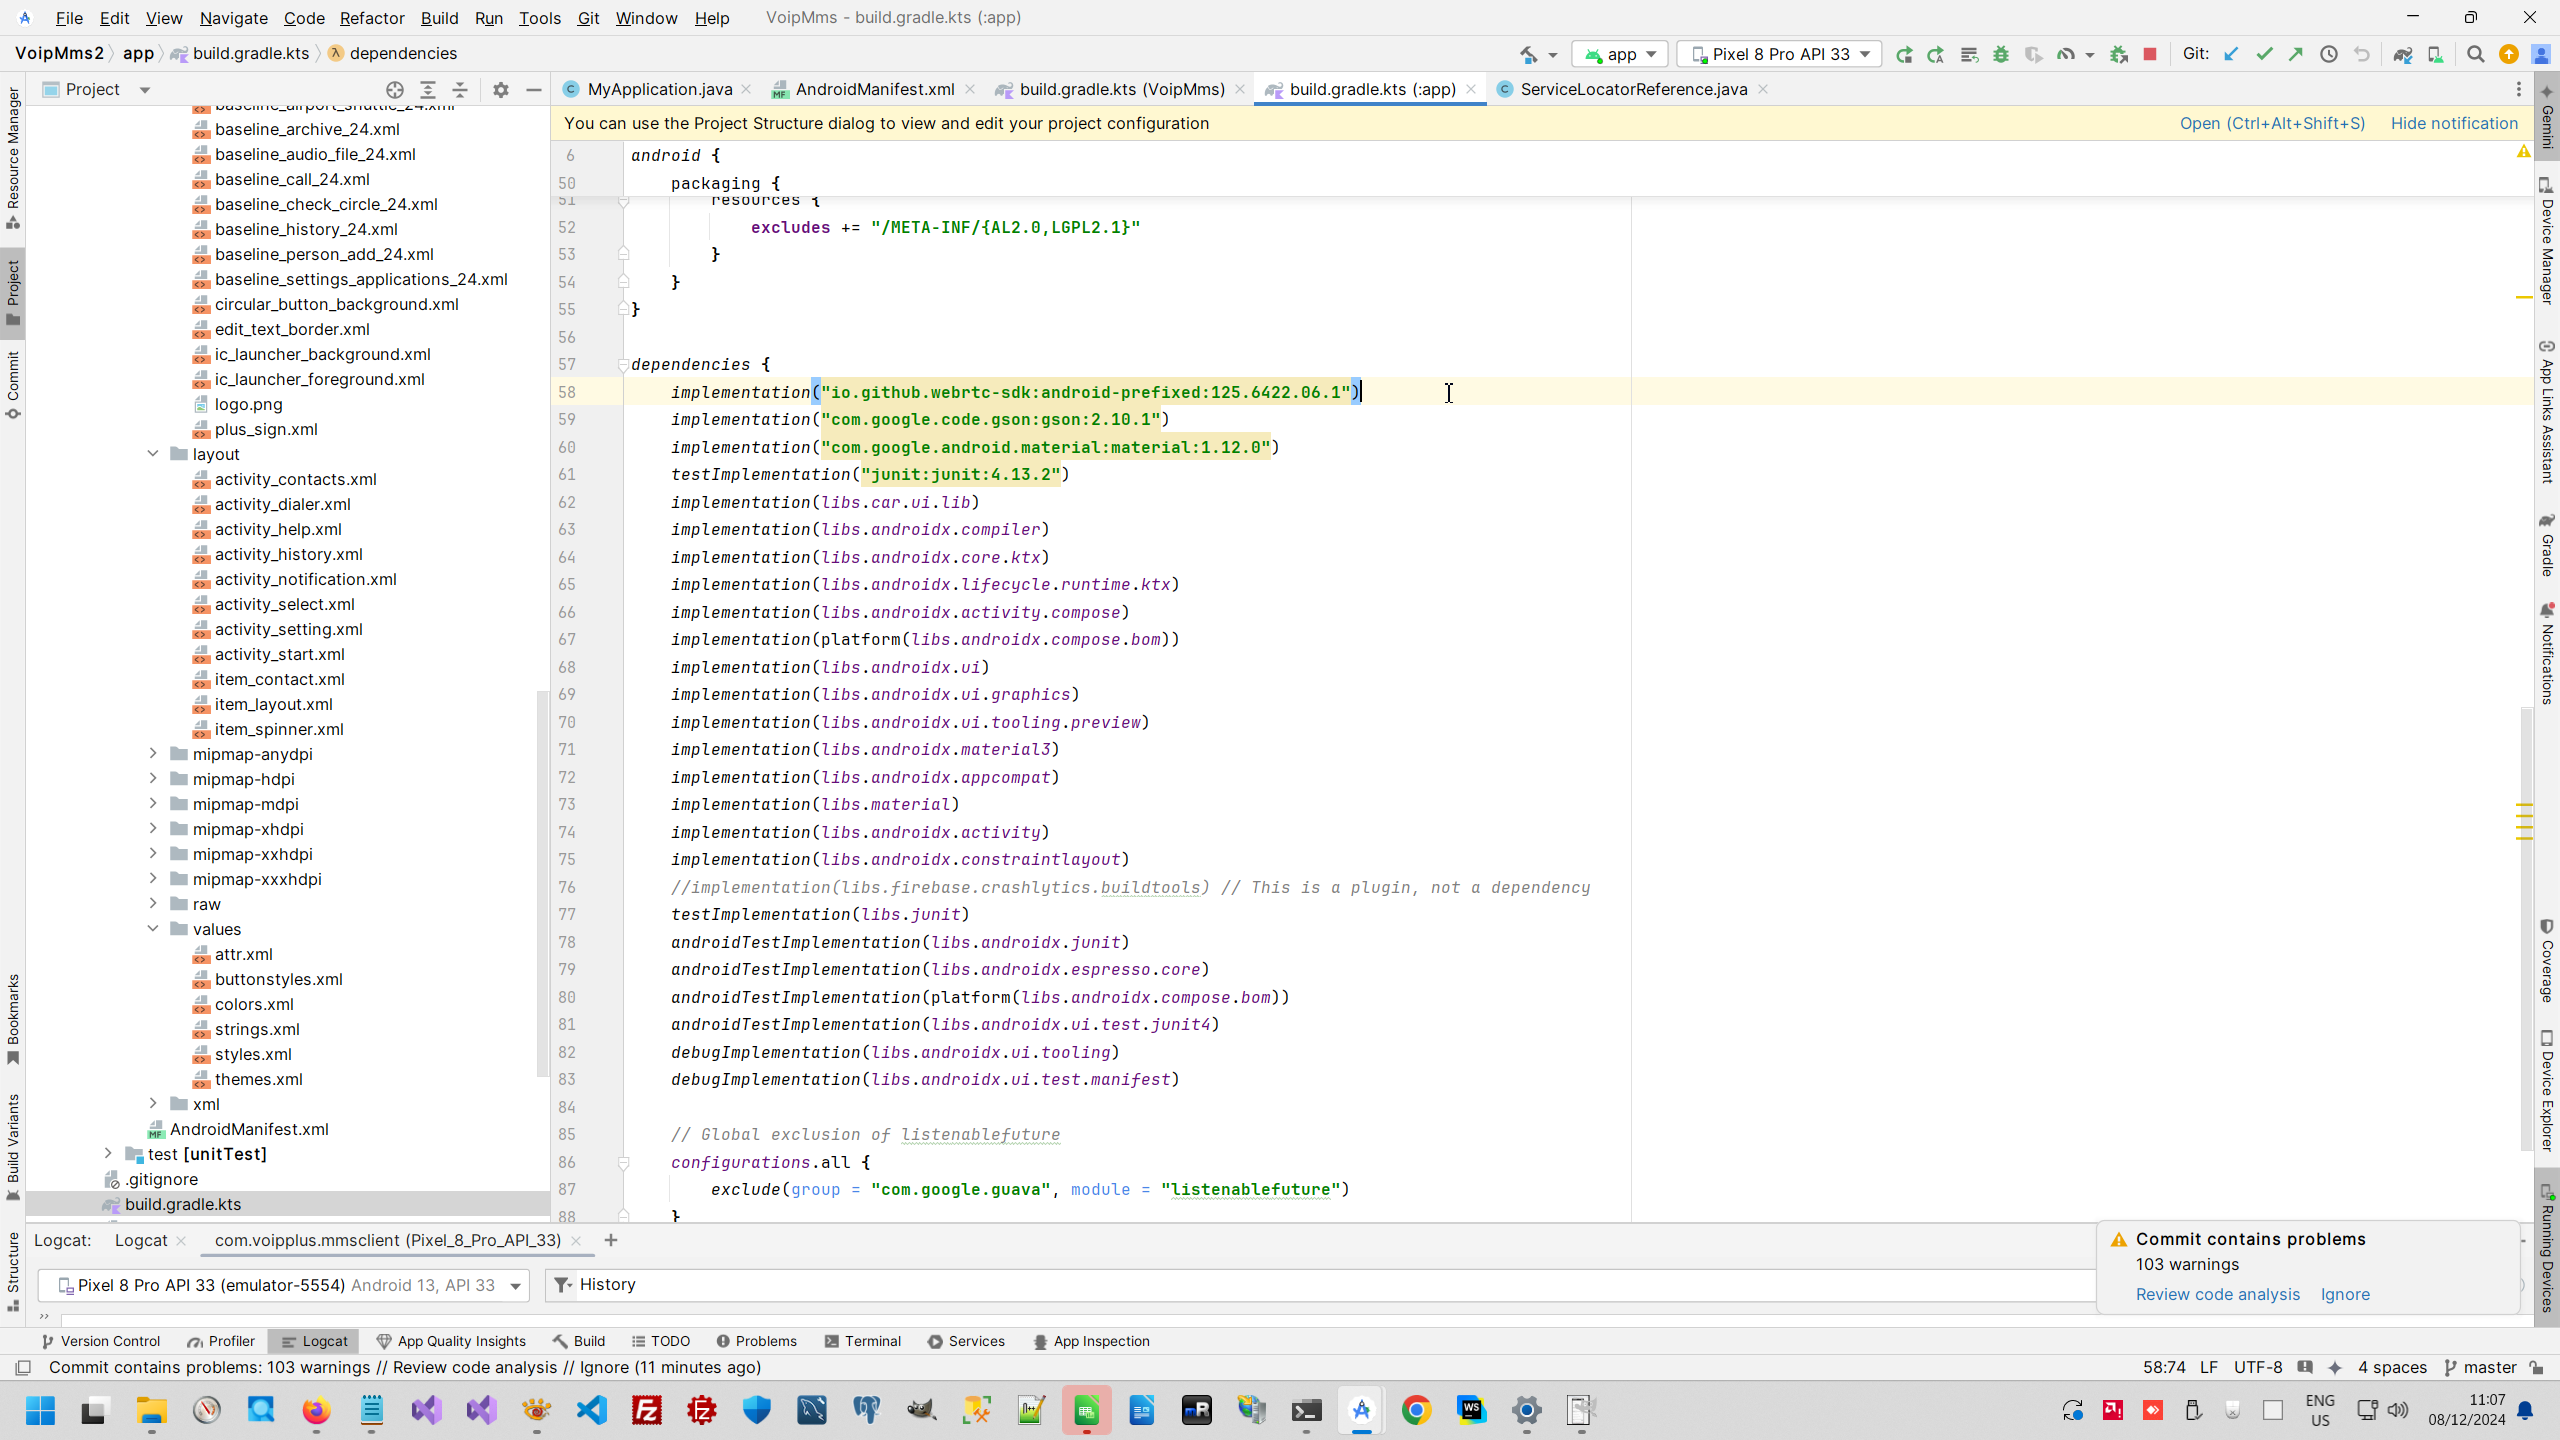Toggle the Project side panel tab
Screen dimensions: 2560x1440
[x=13, y=292]
